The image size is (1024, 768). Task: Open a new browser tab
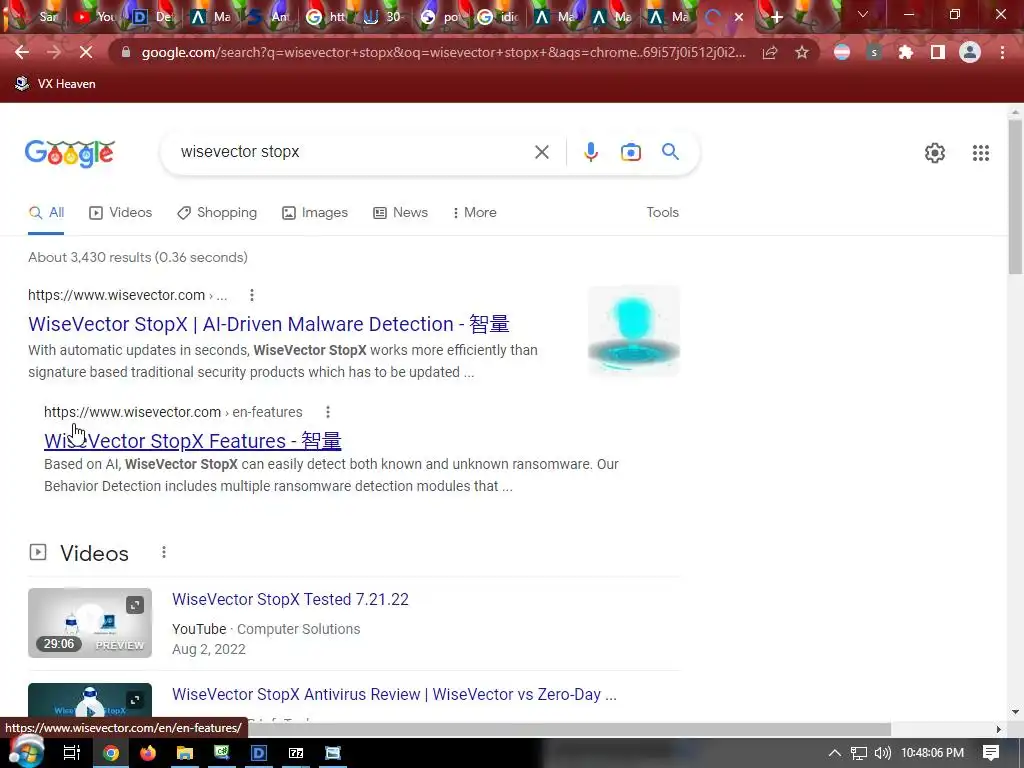click(776, 17)
